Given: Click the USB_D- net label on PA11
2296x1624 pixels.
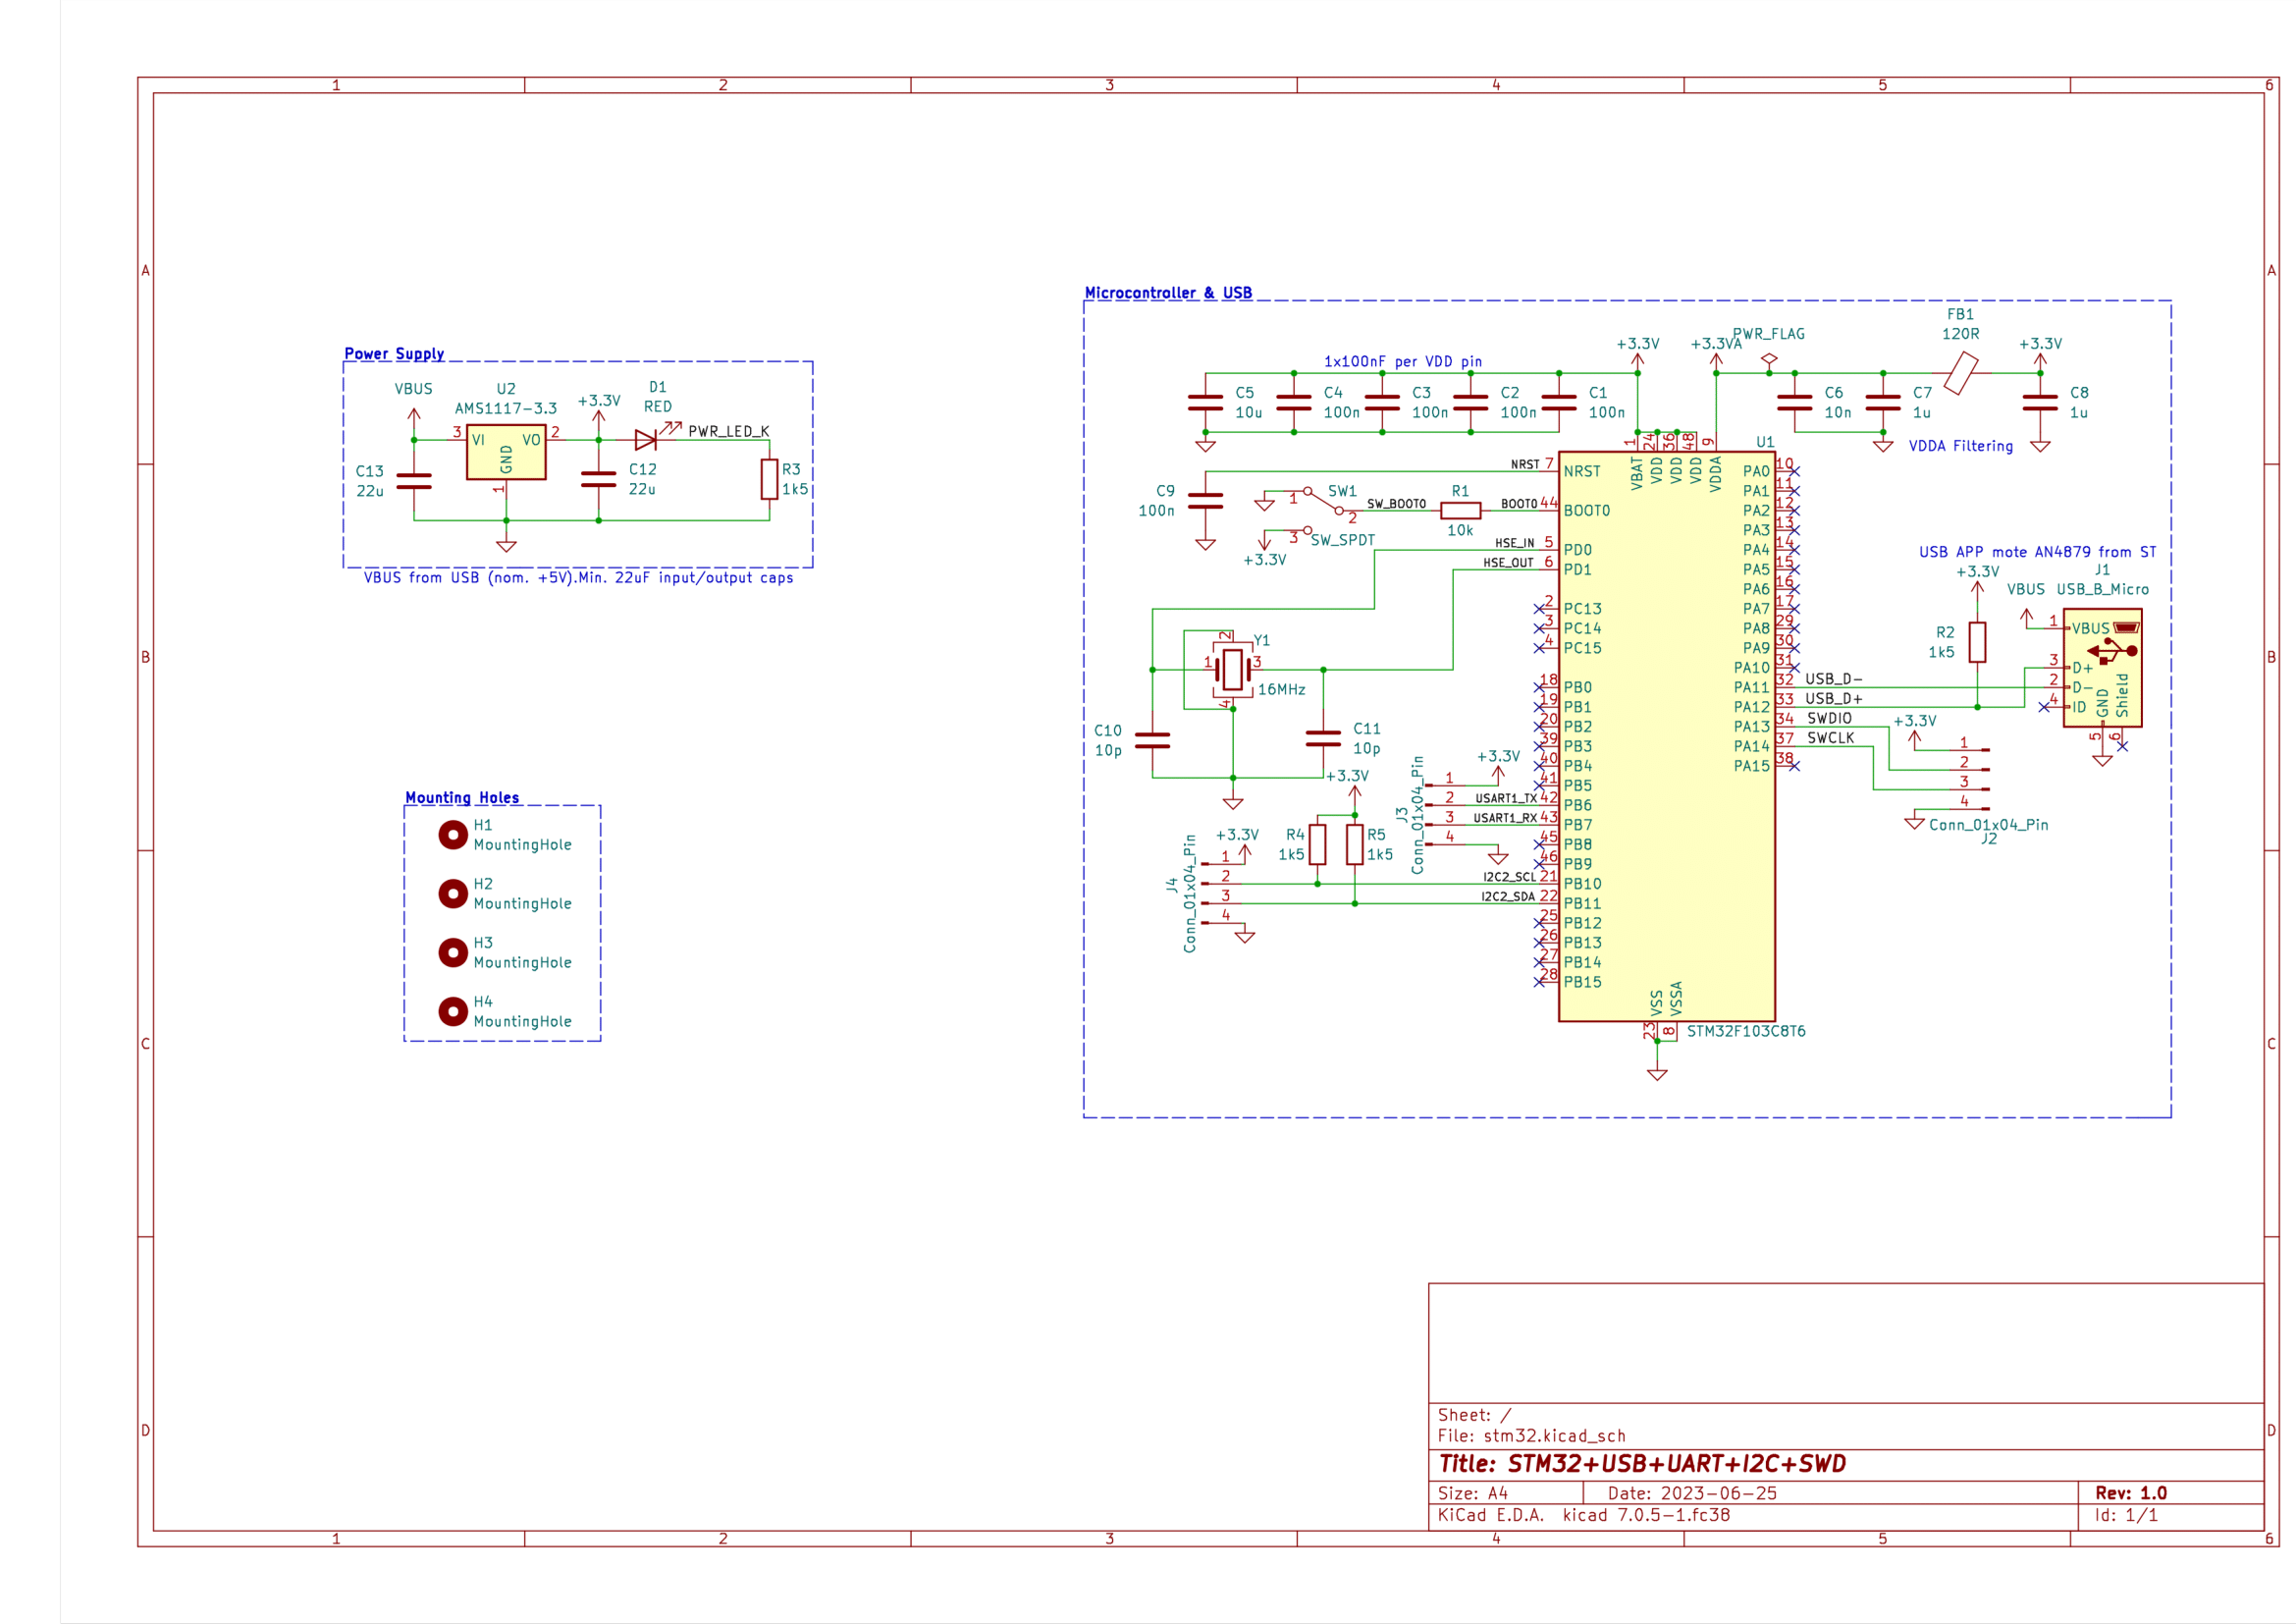Looking at the screenshot, I should tap(1832, 678).
